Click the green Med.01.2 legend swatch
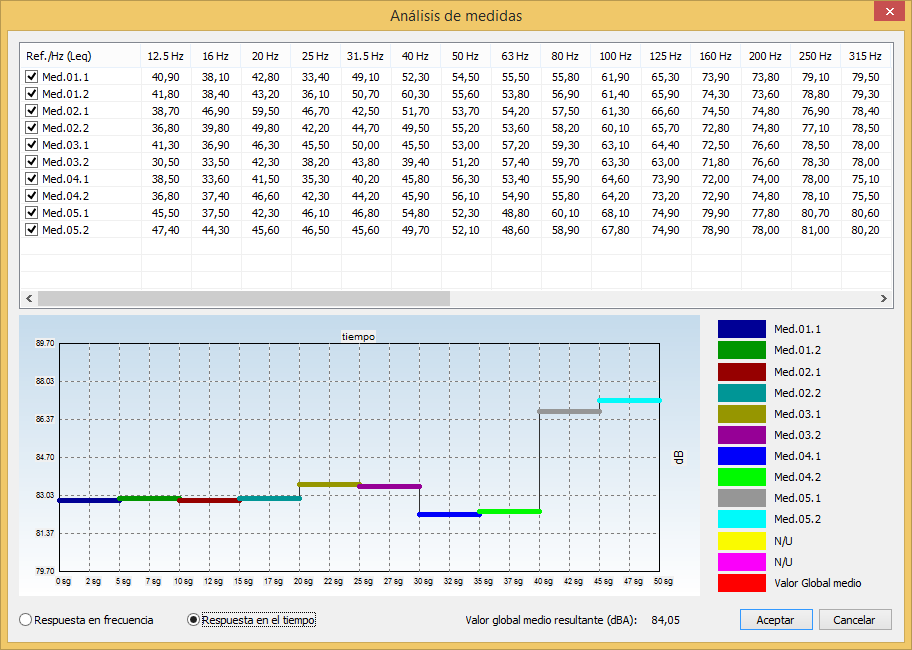The width and height of the screenshot is (912, 650). [742, 350]
